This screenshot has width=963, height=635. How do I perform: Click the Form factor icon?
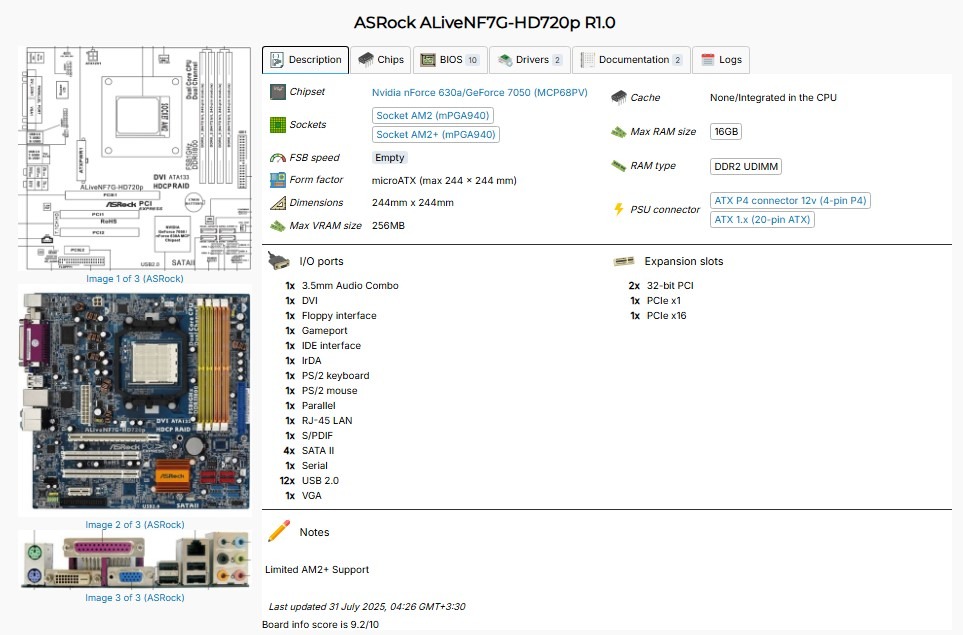(x=278, y=180)
